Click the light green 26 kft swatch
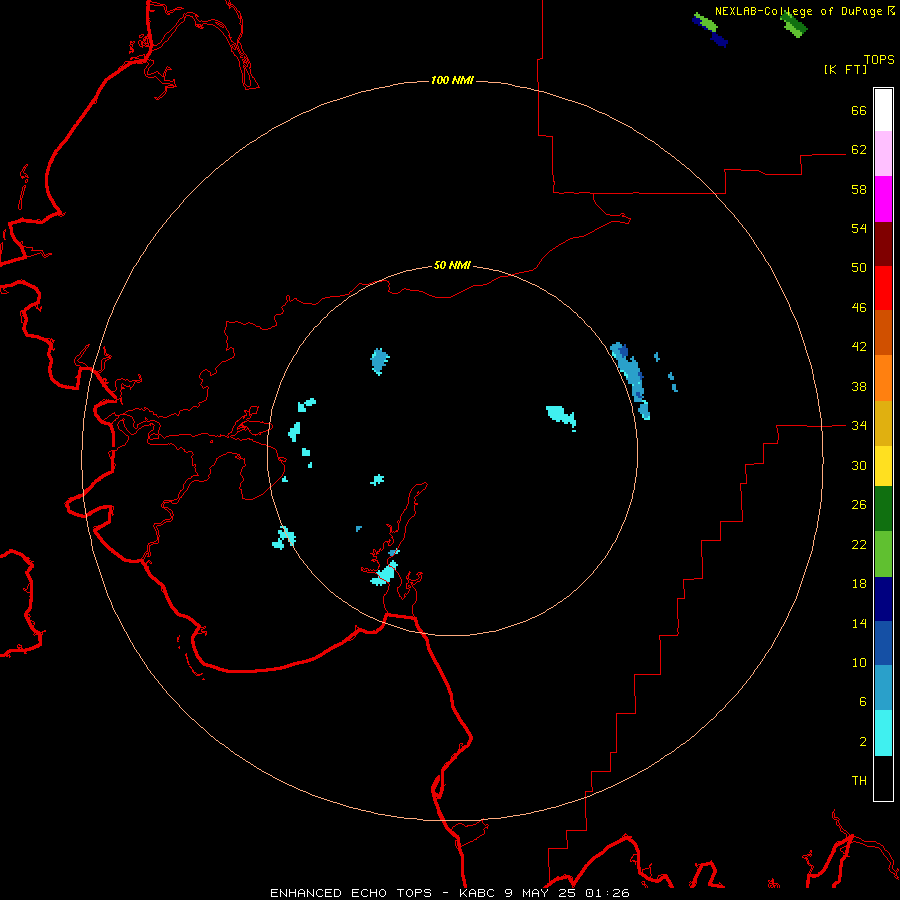 click(x=883, y=554)
